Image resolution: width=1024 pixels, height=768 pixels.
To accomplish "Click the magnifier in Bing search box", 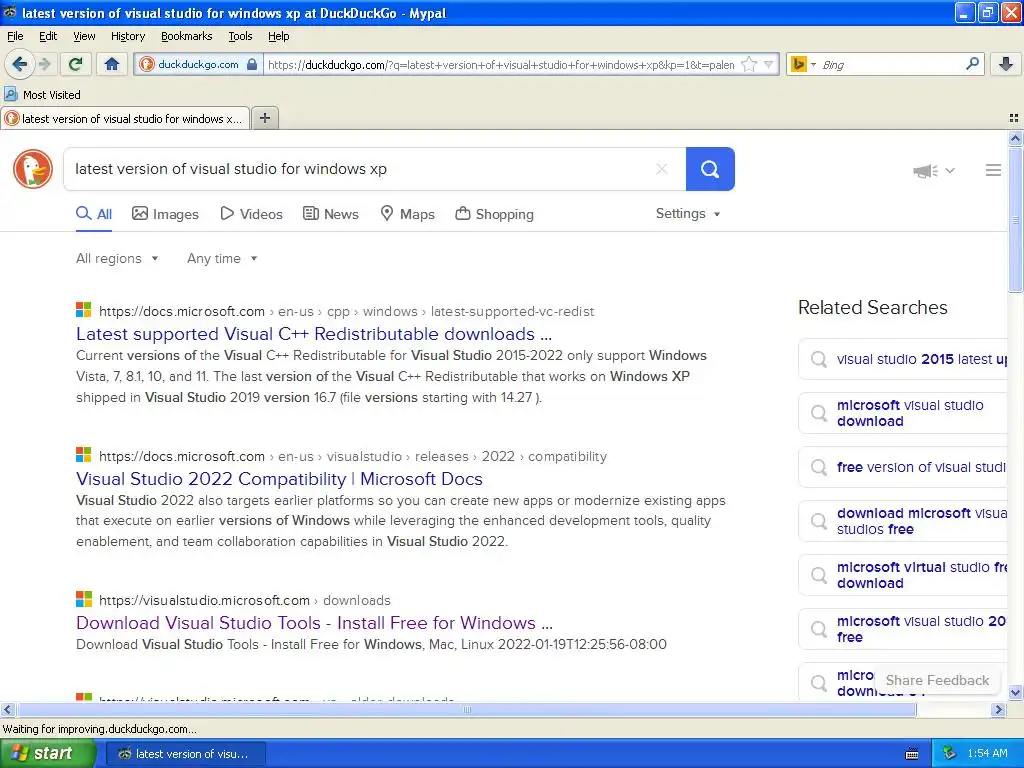I will [x=972, y=64].
